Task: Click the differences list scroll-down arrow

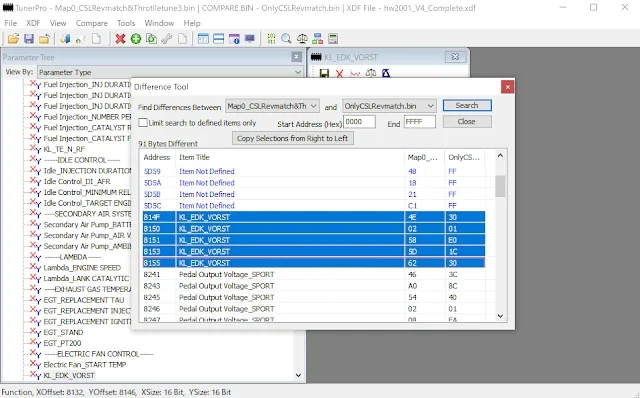Action: click(x=500, y=316)
